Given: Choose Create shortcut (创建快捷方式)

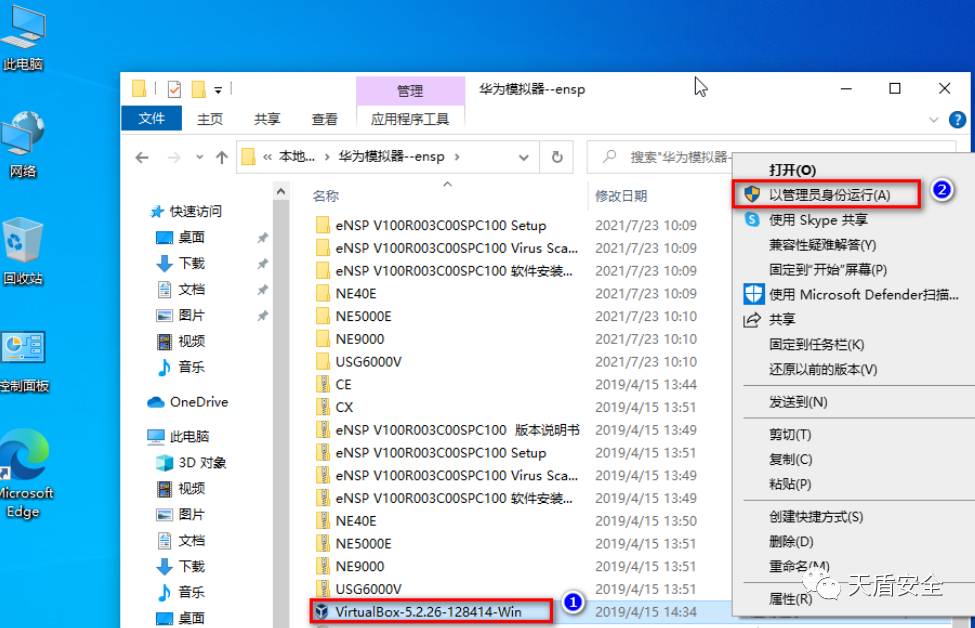Looking at the screenshot, I should coord(816,517).
